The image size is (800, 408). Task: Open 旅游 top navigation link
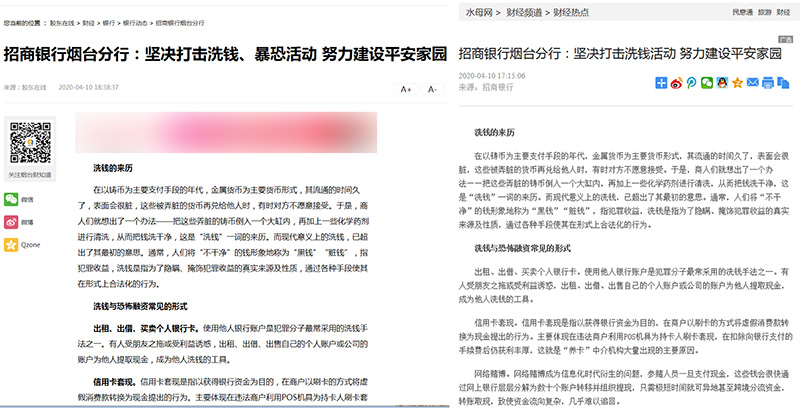(x=764, y=12)
